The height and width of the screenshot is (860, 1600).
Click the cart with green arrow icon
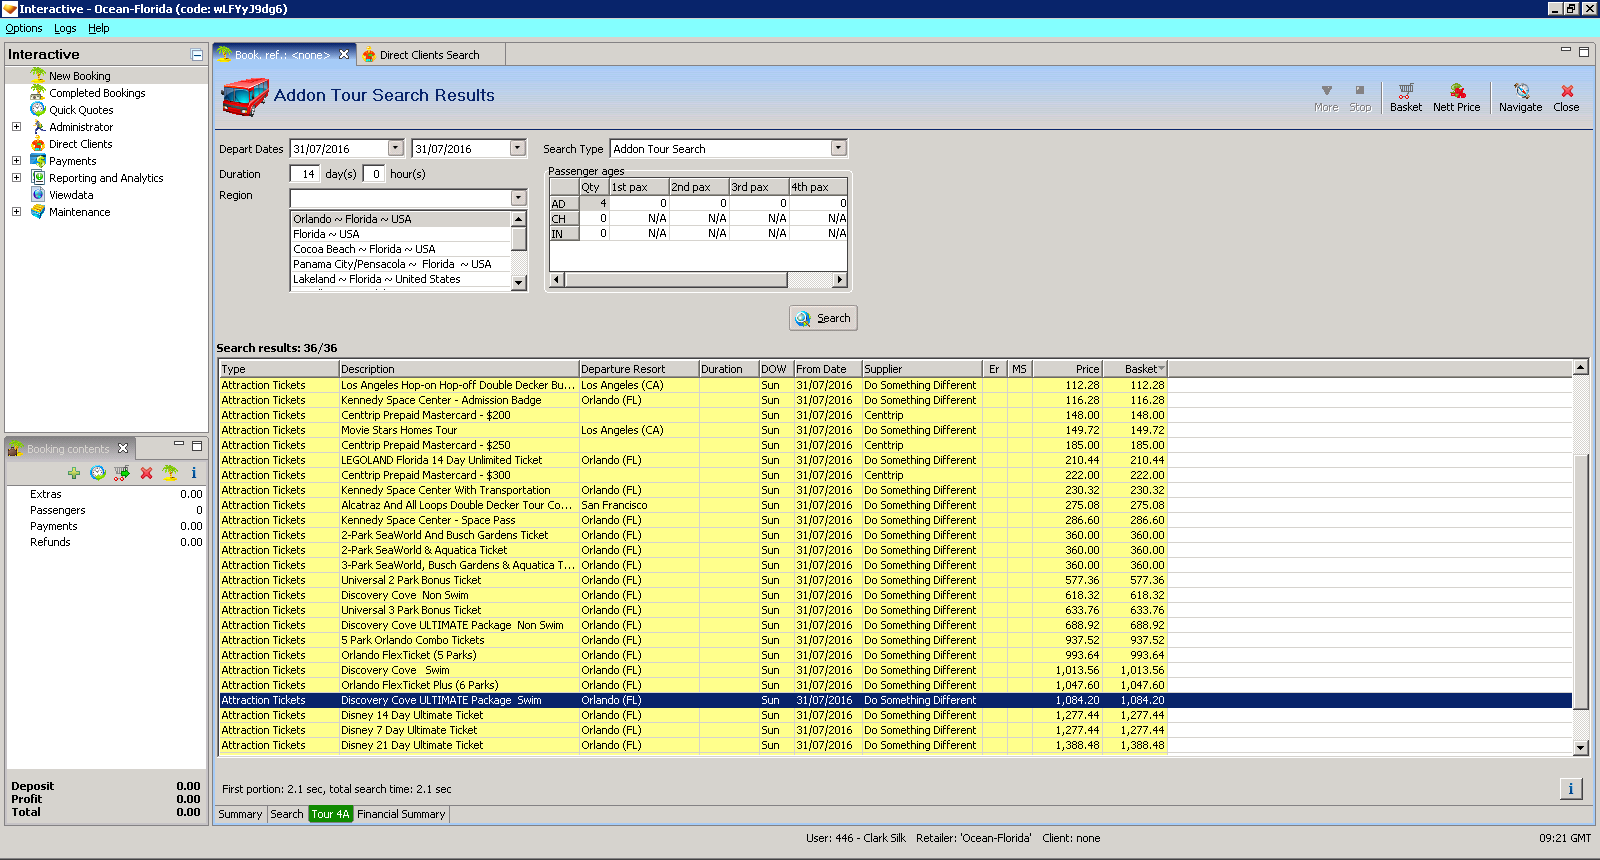[122, 473]
